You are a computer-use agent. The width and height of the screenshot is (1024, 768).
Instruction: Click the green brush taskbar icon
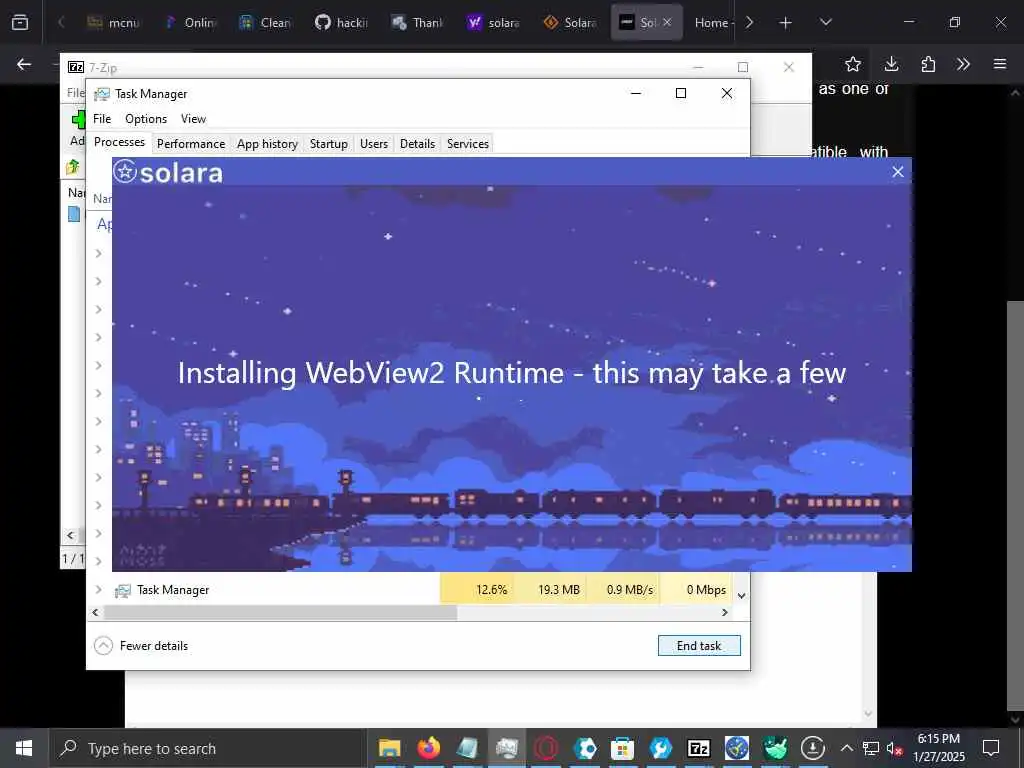click(775, 748)
